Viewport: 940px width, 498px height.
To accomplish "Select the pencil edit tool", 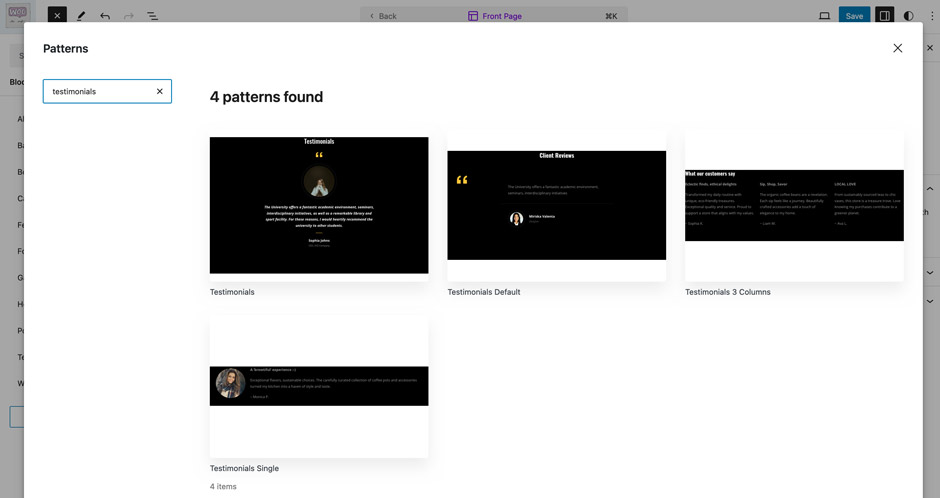I will pyautogui.click(x=81, y=16).
